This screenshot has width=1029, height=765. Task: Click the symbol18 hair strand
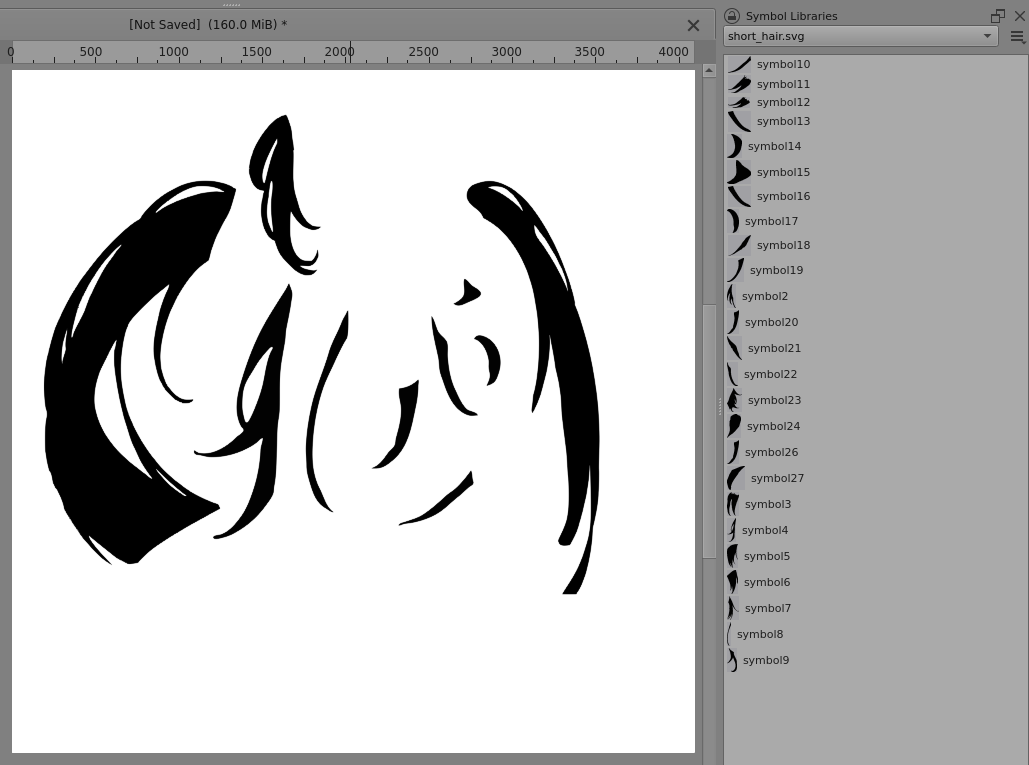pos(739,245)
